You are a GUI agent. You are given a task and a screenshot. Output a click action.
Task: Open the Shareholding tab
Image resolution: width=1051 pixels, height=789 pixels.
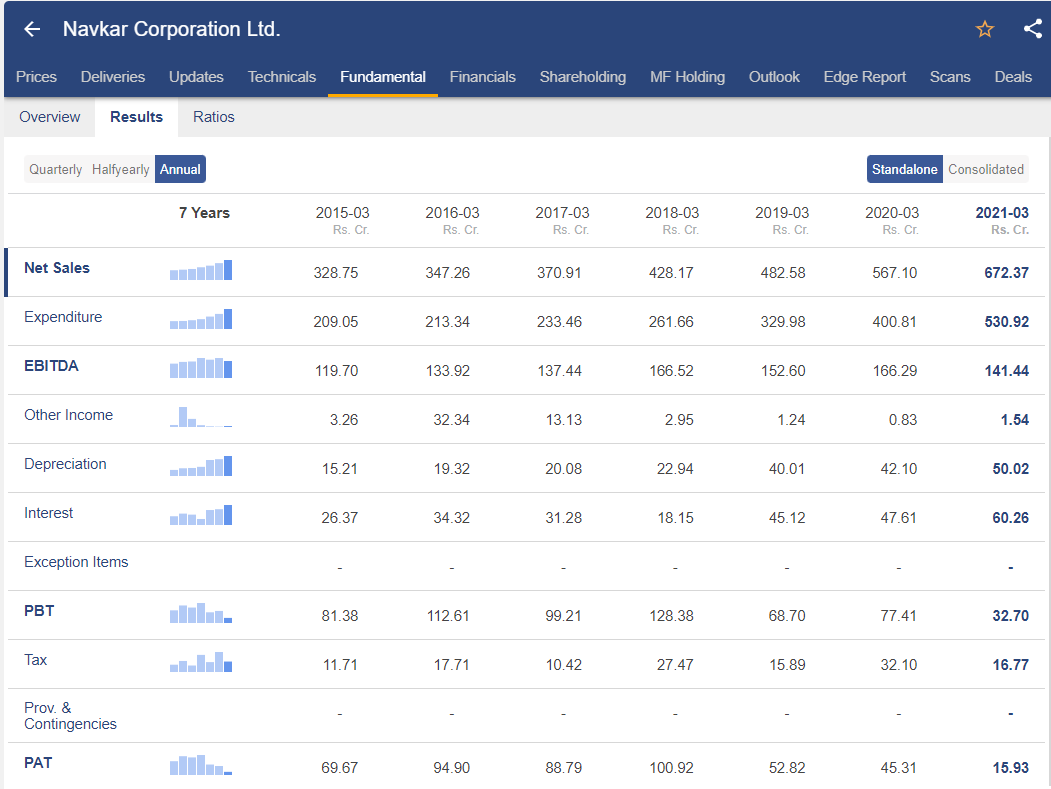tap(582, 76)
